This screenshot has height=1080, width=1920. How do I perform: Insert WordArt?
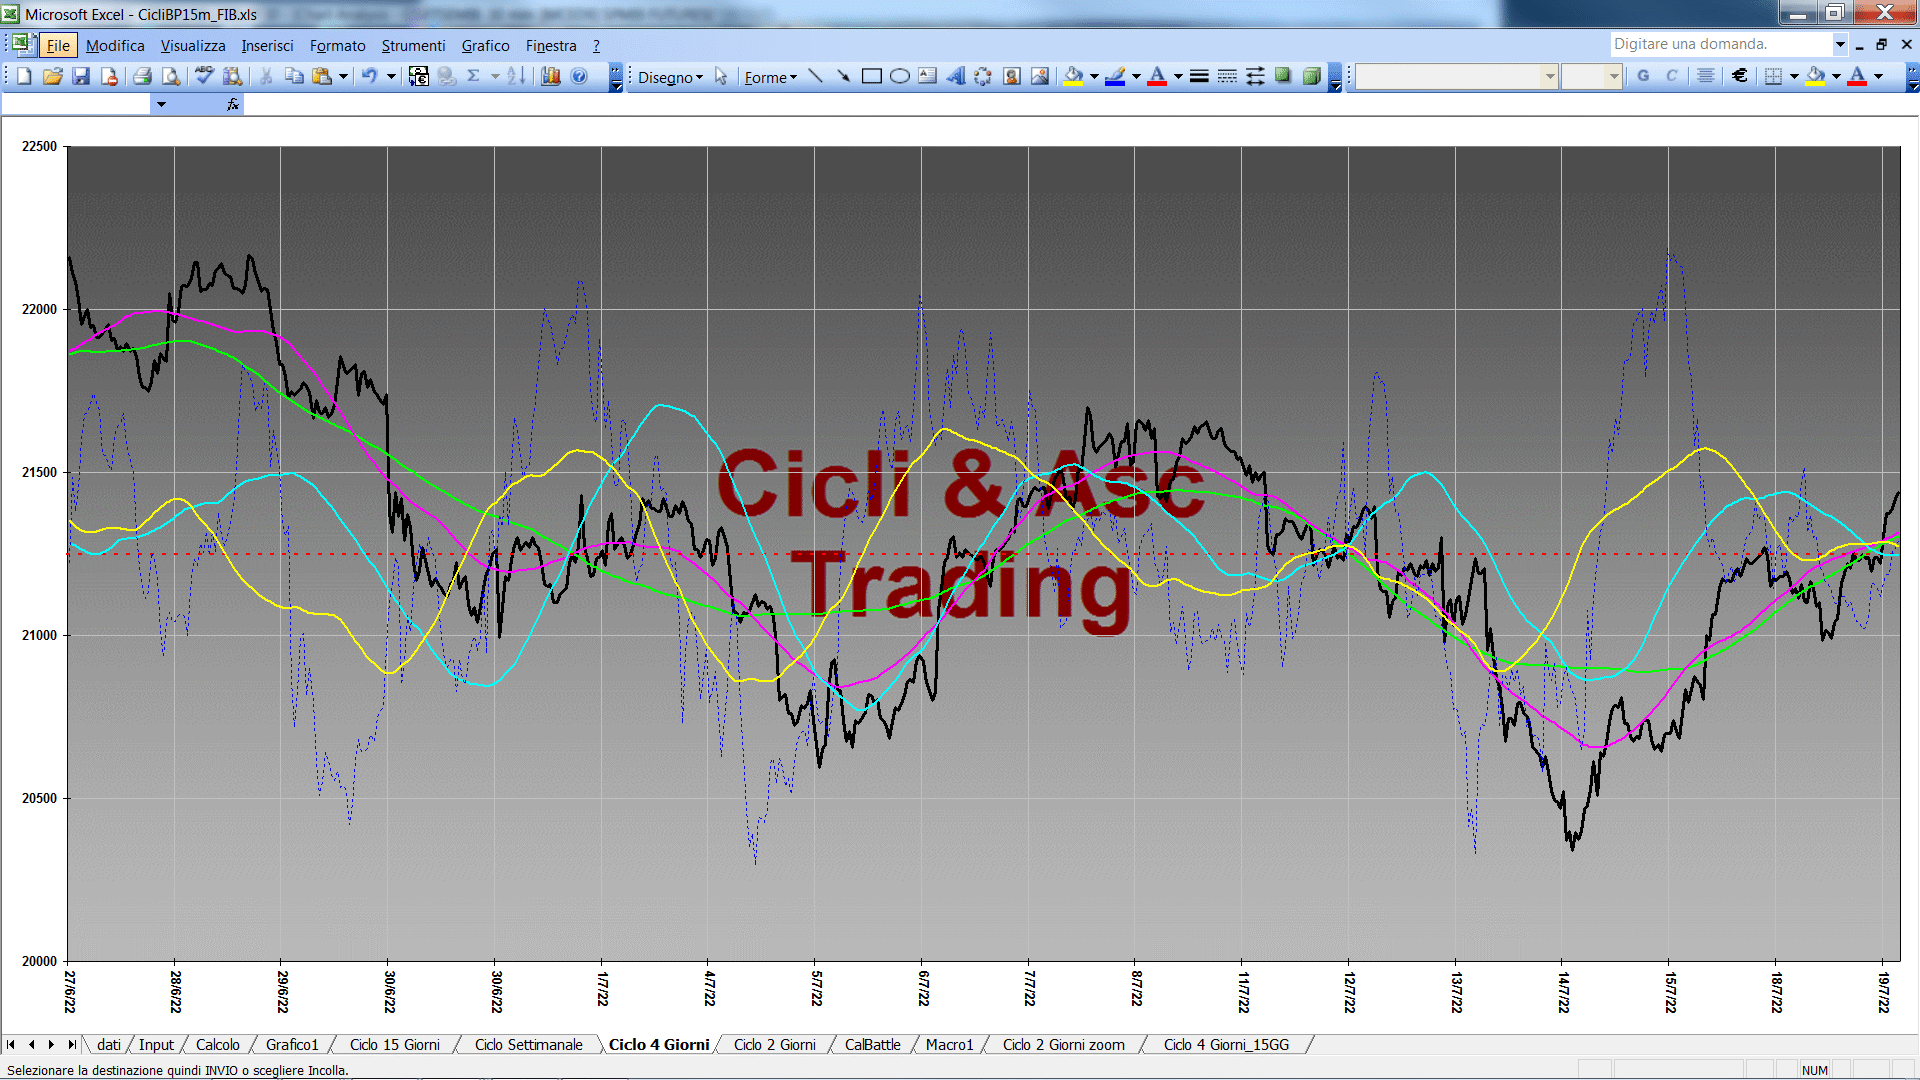pos(956,77)
